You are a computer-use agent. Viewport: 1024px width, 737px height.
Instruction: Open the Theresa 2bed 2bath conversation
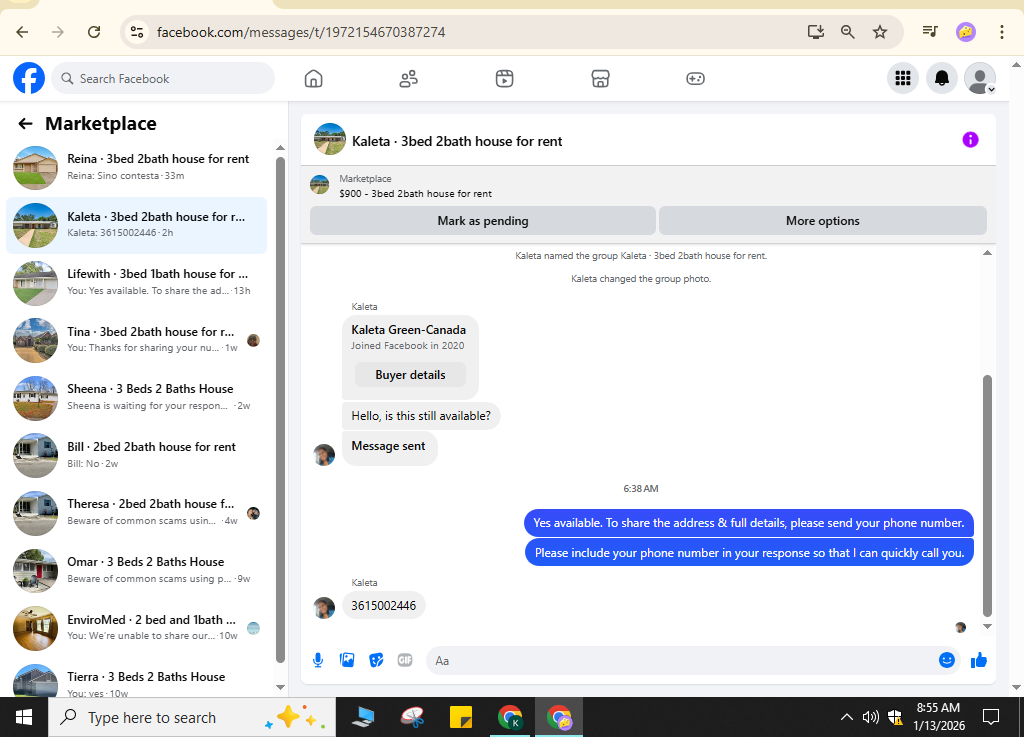(x=136, y=512)
